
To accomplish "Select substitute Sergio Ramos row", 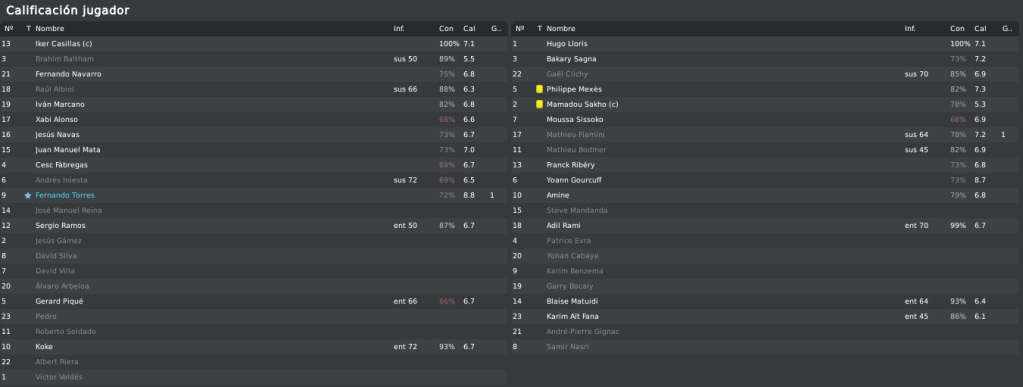I will (254, 226).
